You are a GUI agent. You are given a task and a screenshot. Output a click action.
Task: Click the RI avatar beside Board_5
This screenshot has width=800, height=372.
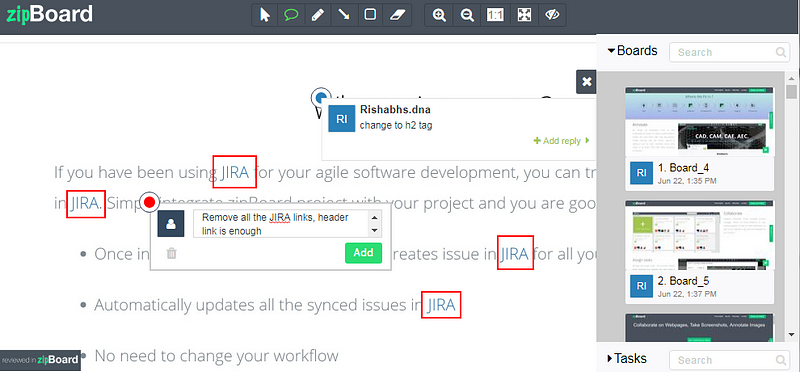[x=641, y=286]
